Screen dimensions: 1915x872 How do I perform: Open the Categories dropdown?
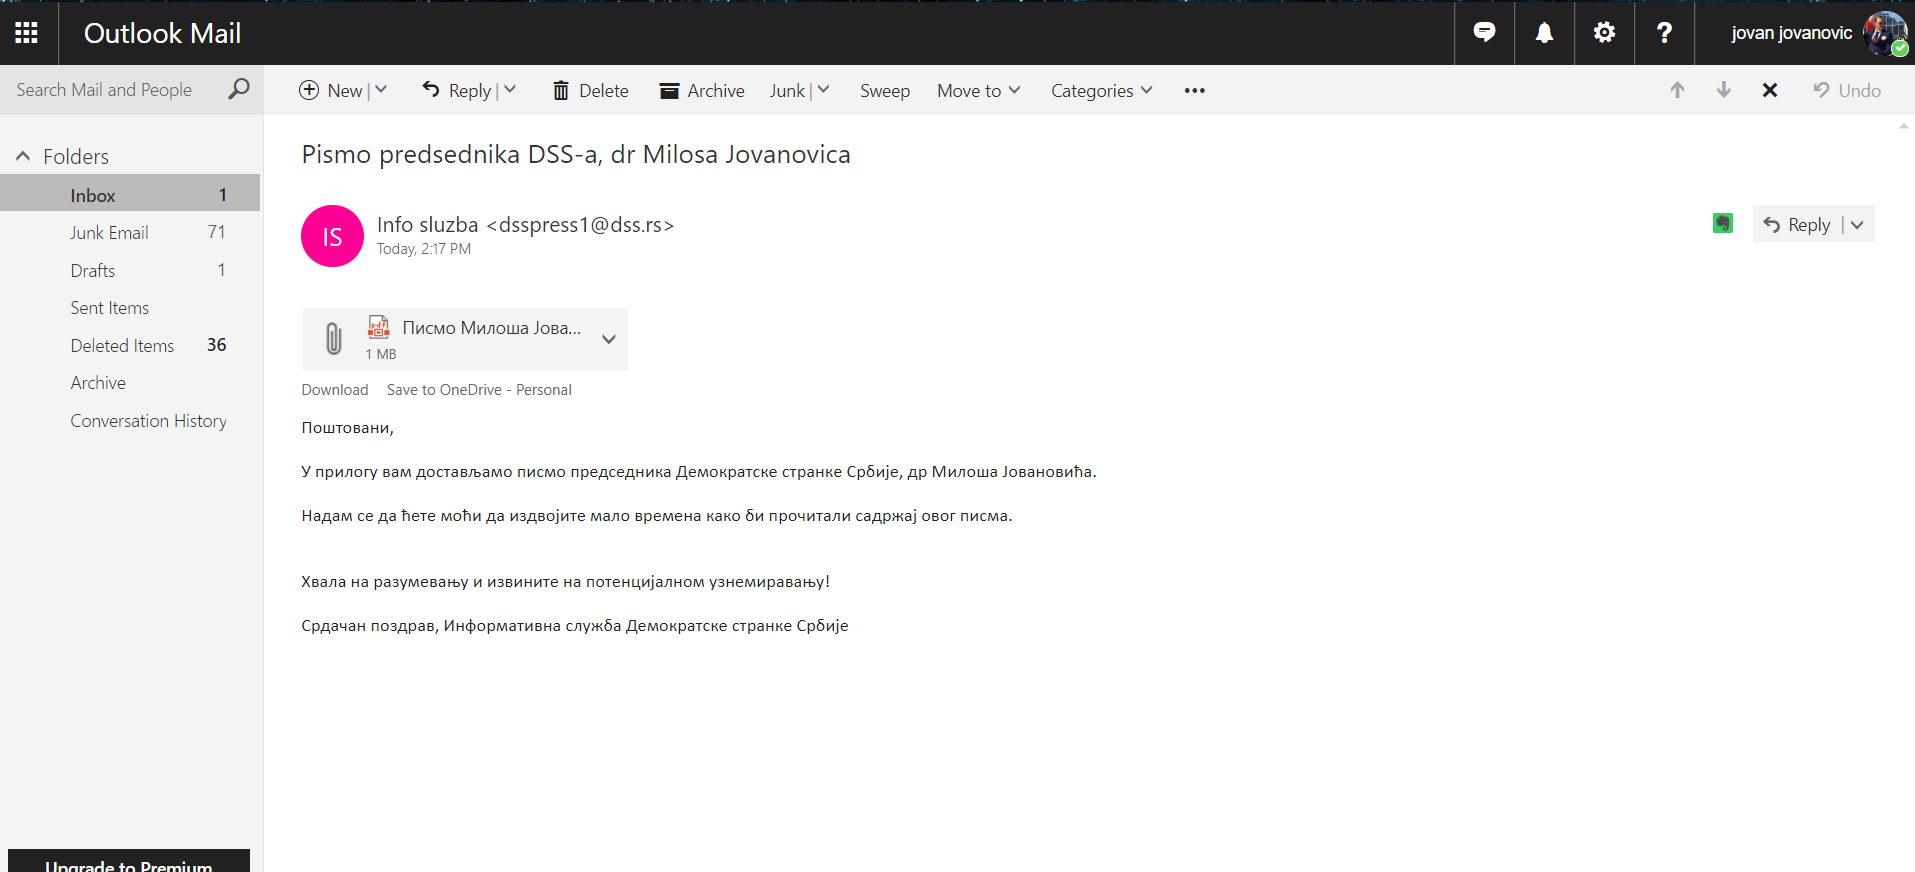click(1101, 90)
